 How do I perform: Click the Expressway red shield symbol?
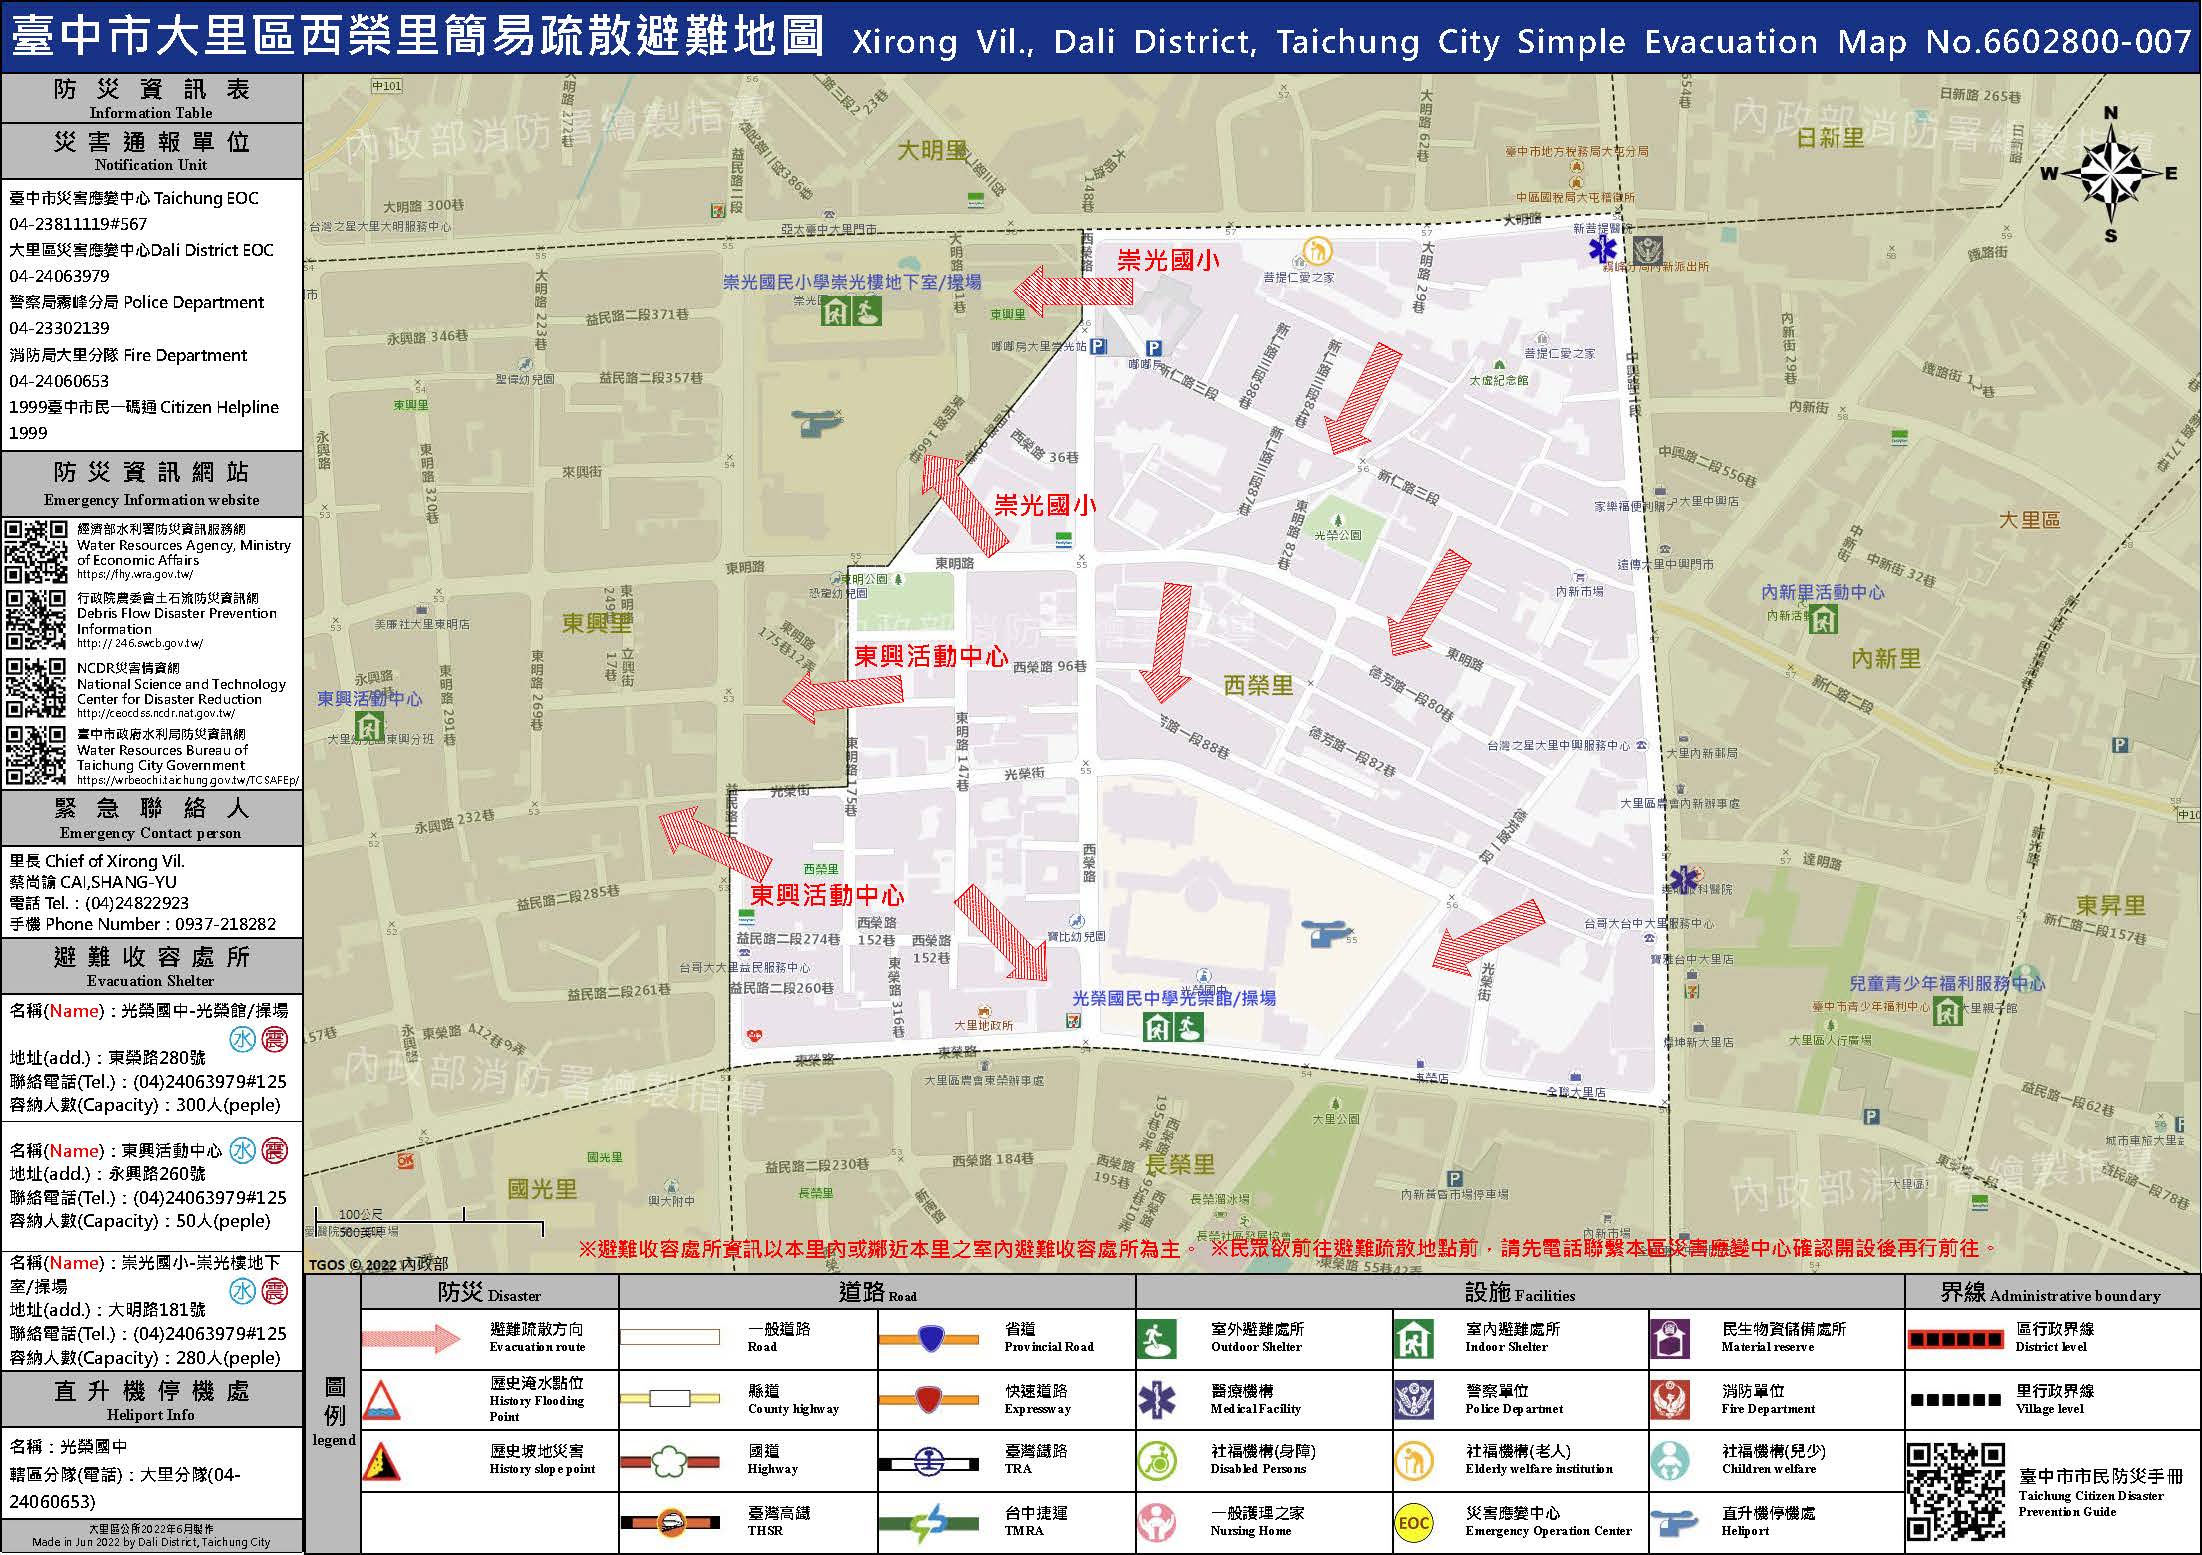click(928, 1399)
